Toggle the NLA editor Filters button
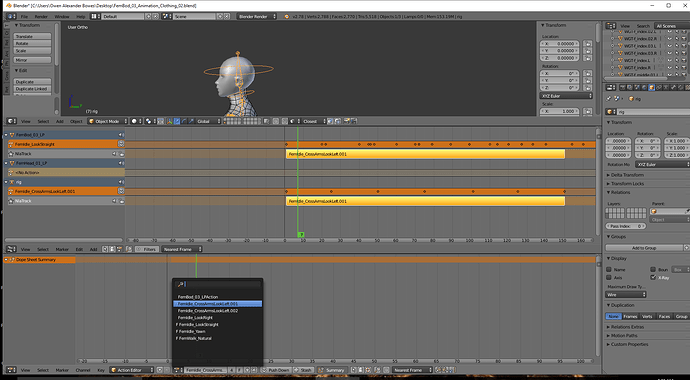Image resolution: width=690 pixels, height=380 pixels. (147, 249)
